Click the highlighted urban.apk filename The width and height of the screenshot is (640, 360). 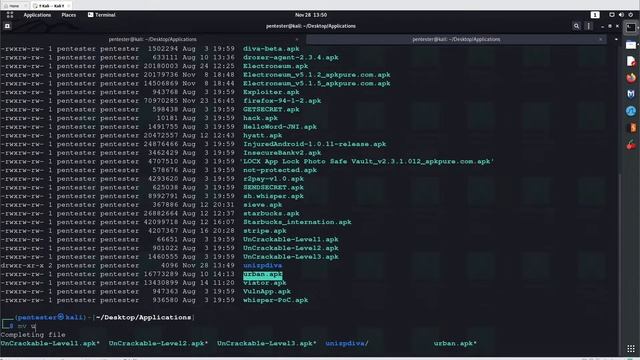[262, 274]
